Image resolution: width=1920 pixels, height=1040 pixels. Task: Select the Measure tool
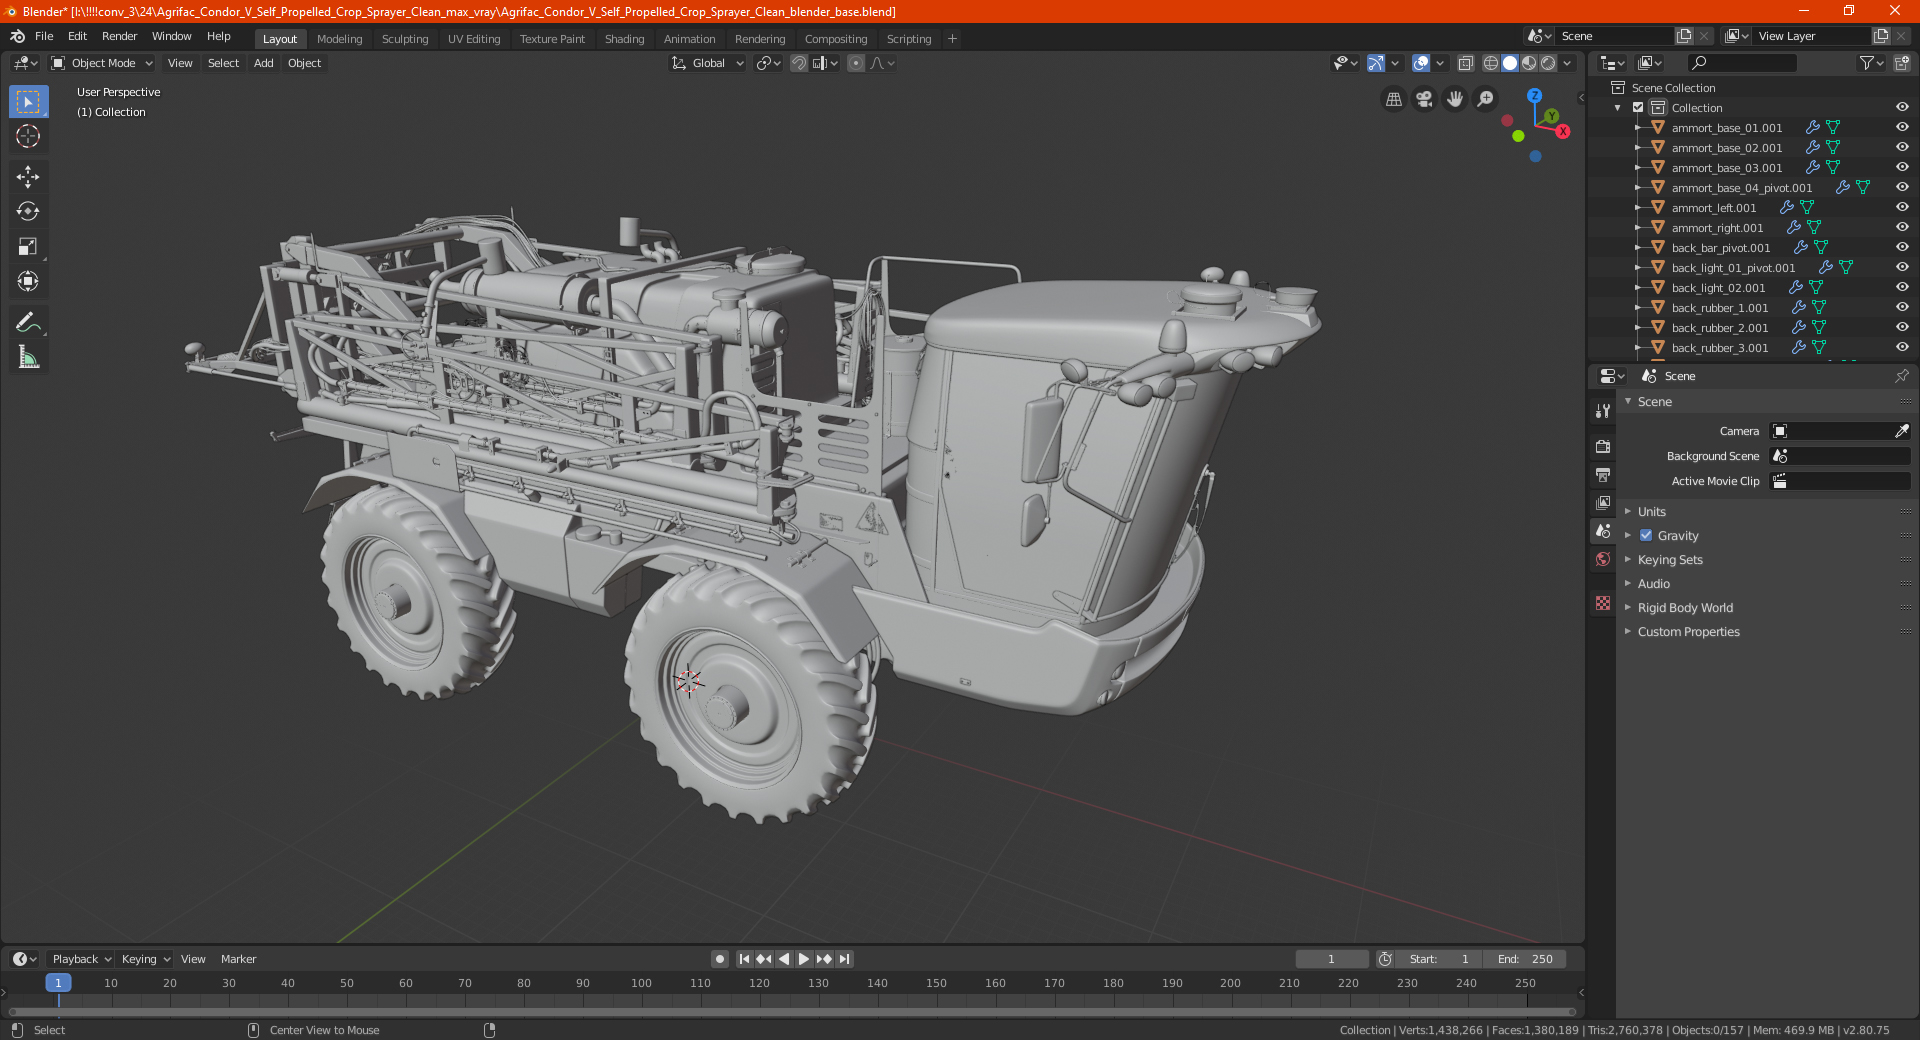point(28,357)
